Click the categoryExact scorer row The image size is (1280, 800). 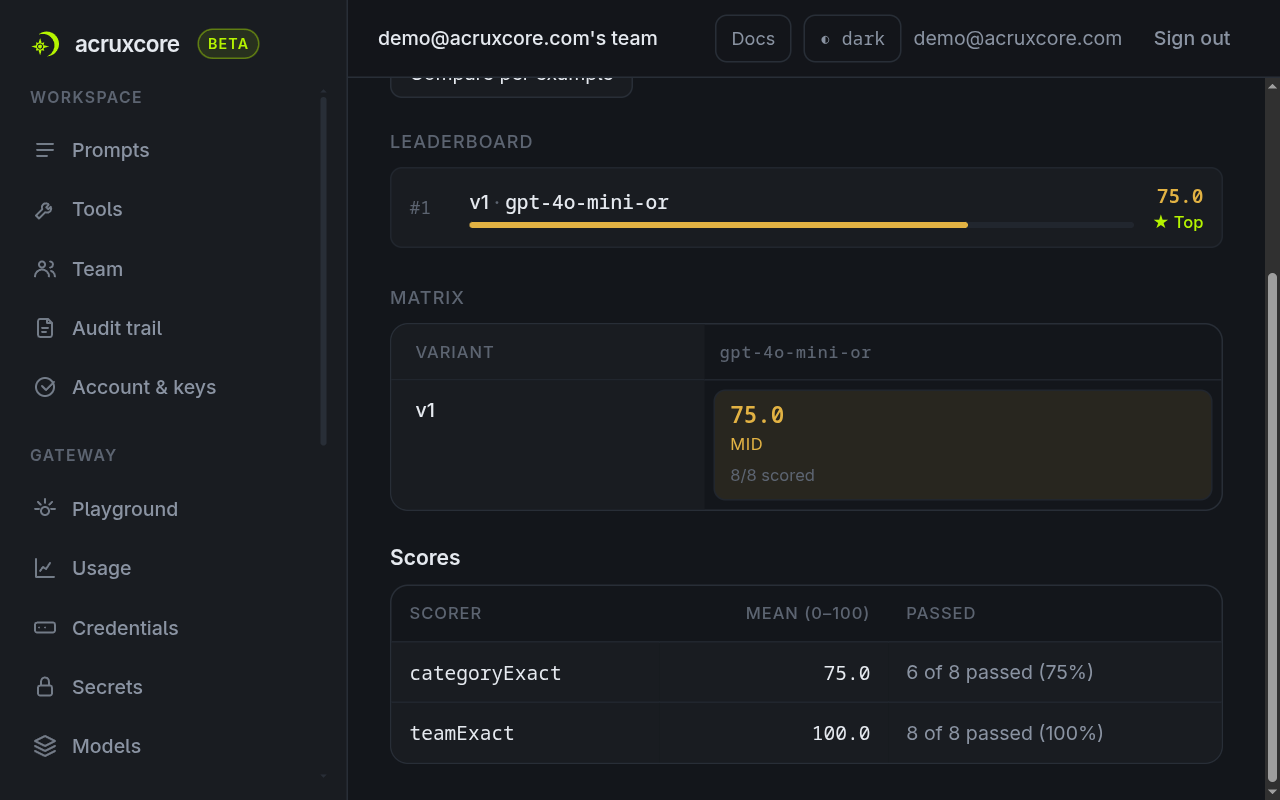(x=806, y=673)
